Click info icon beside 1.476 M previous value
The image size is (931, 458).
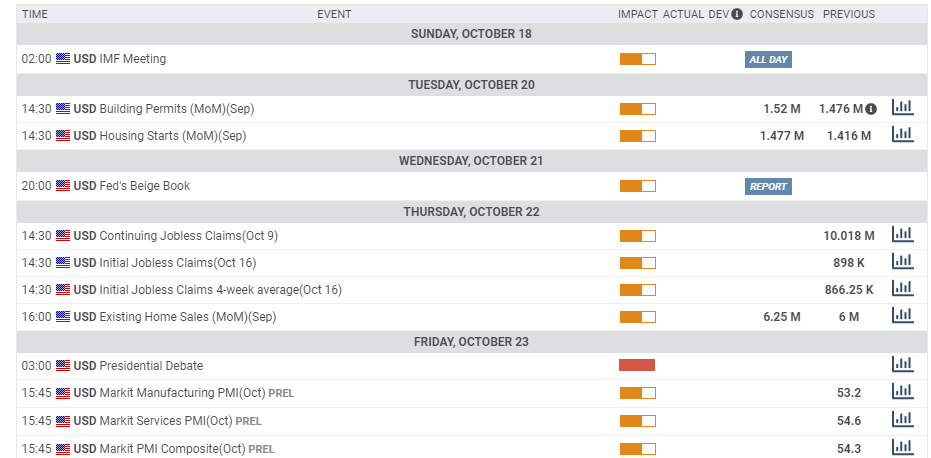click(x=871, y=109)
